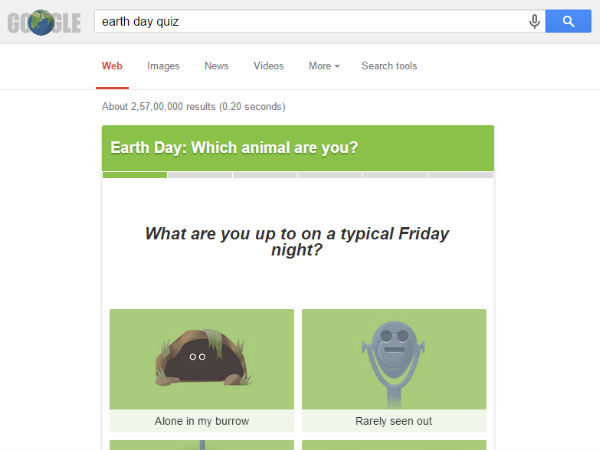The height and width of the screenshot is (450, 600).
Task: Select the Web tab
Action: coord(112,66)
